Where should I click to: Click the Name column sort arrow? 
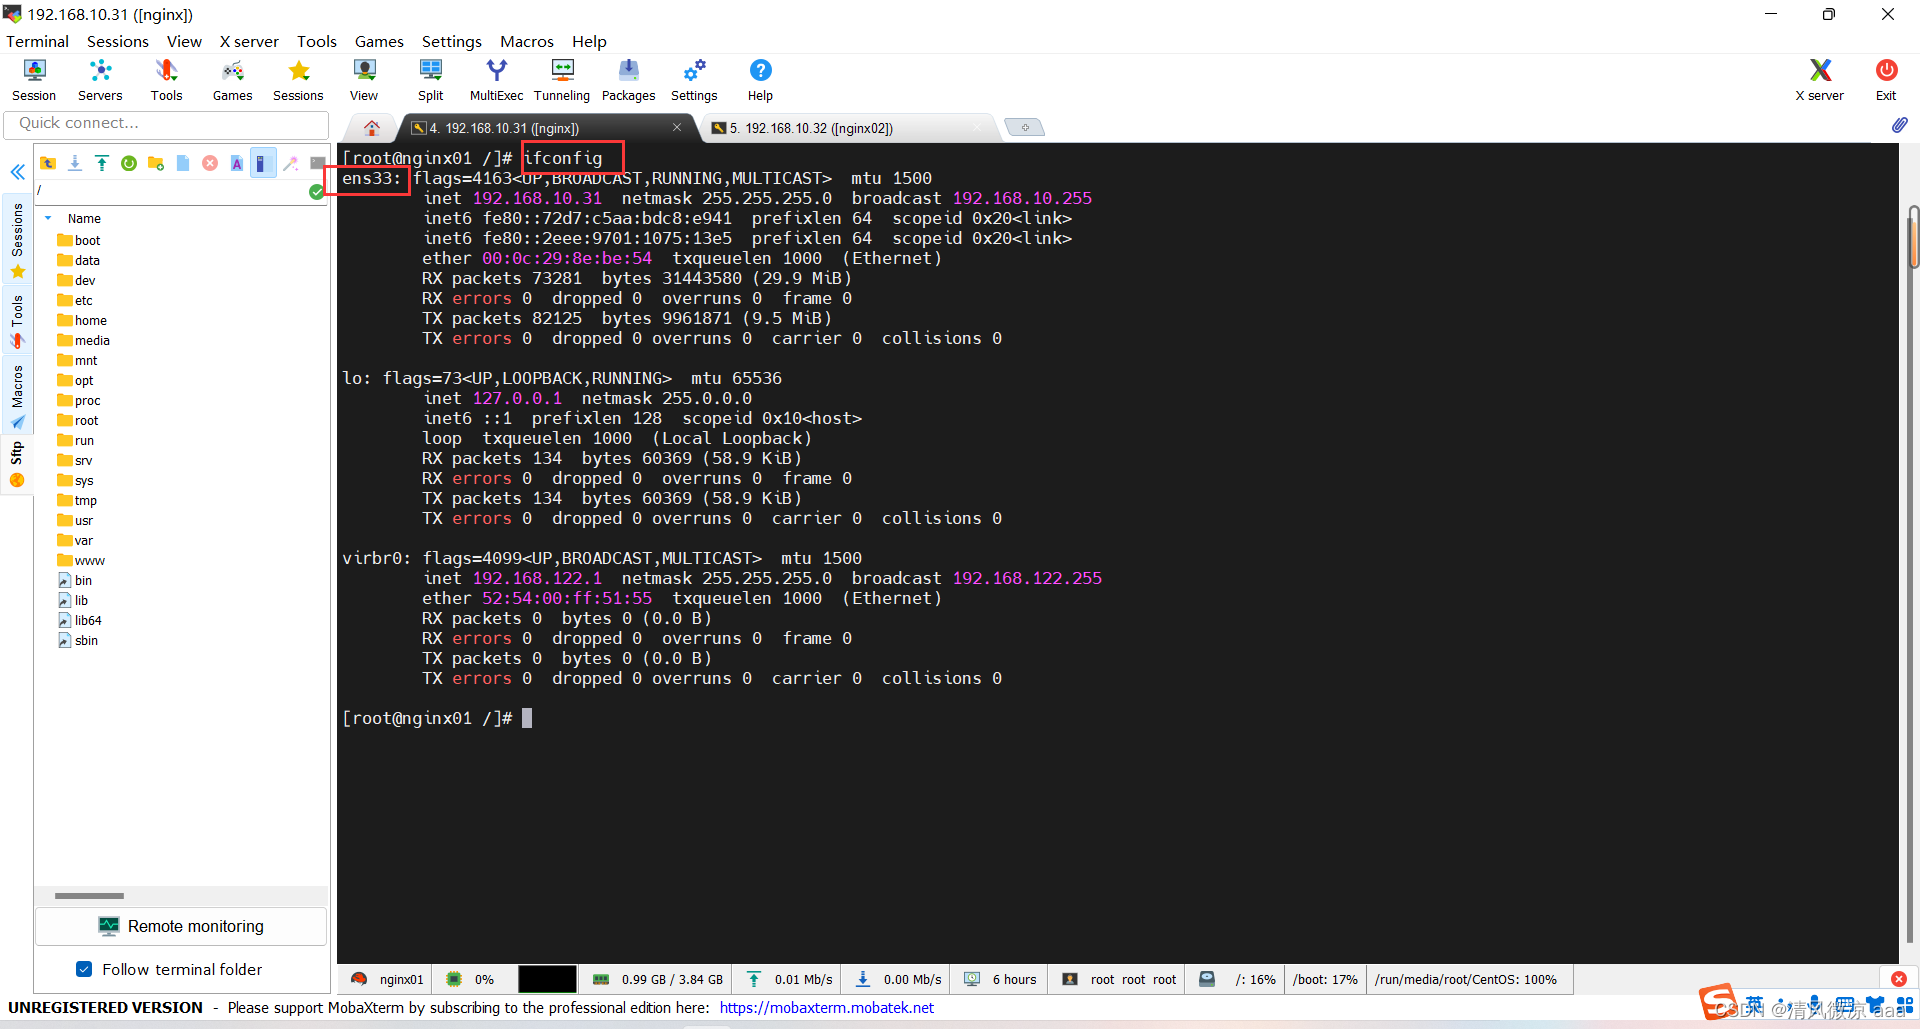[x=48, y=218]
